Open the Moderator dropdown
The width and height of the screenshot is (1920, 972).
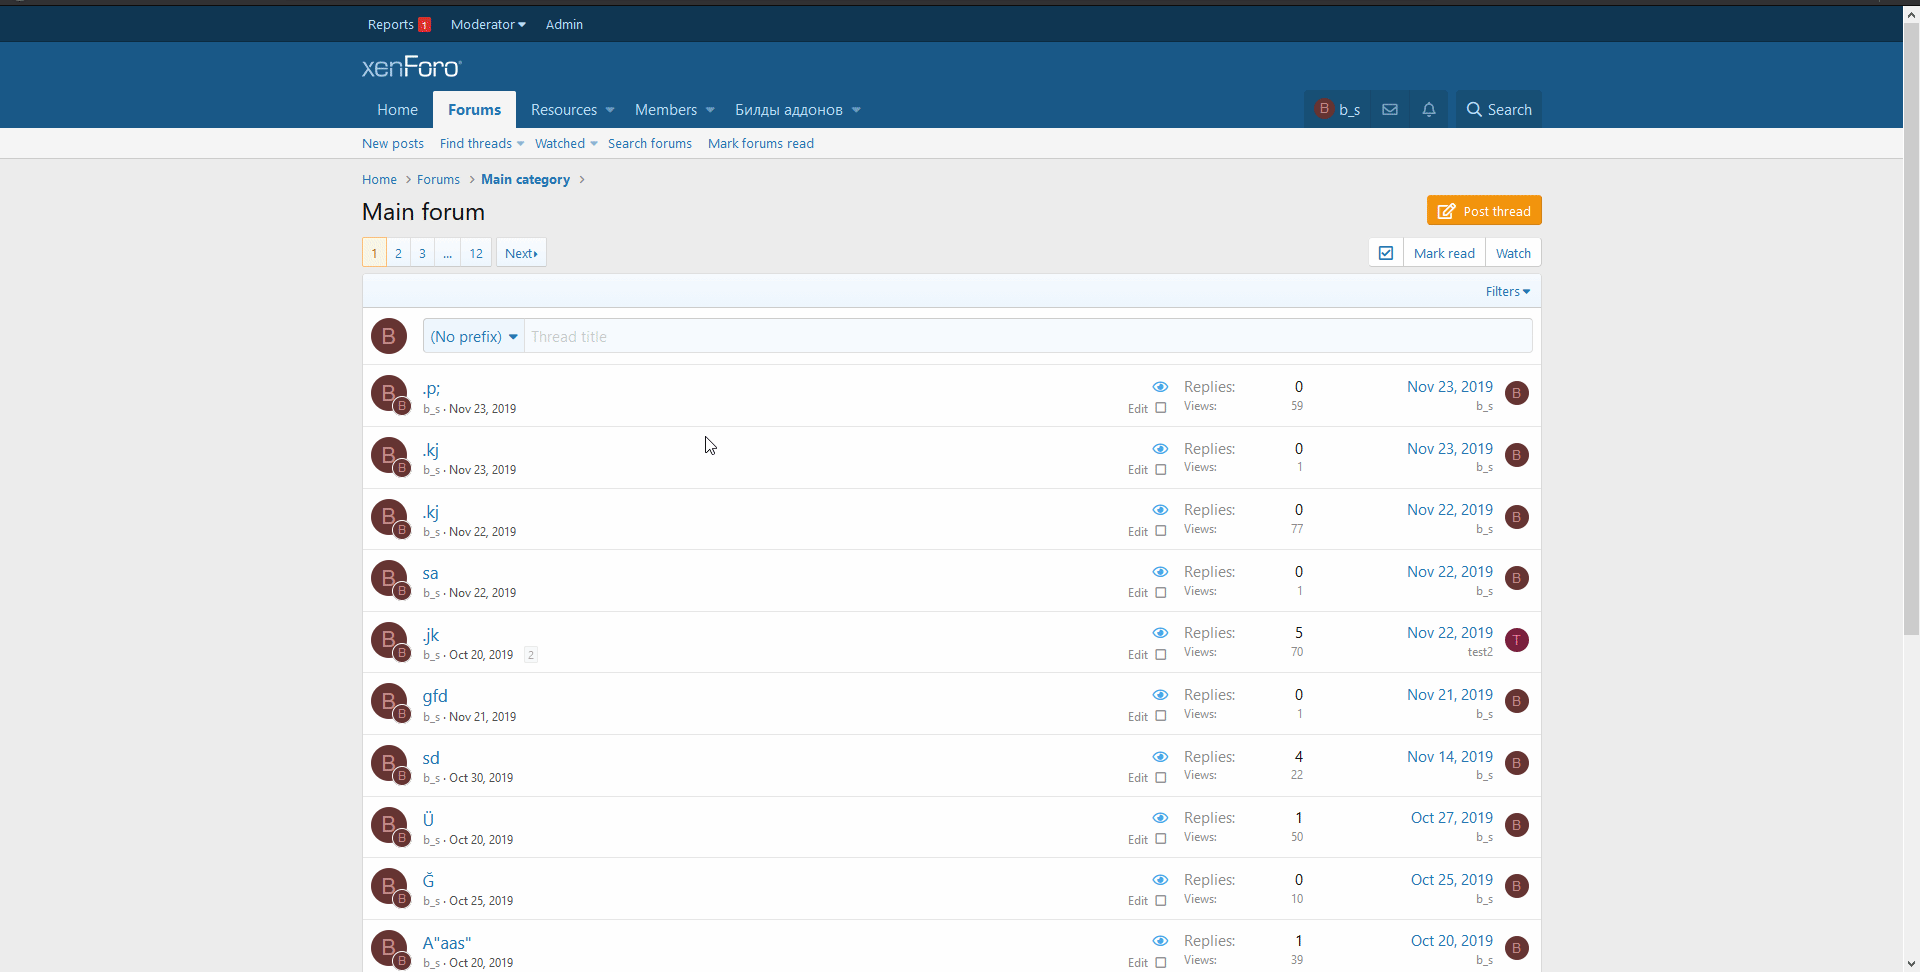[488, 24]
